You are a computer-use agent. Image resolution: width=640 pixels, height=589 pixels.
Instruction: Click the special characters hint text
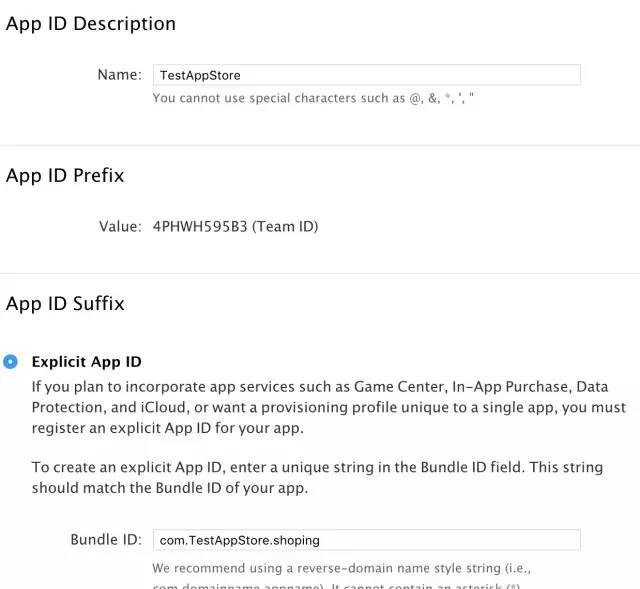point(313,98)
